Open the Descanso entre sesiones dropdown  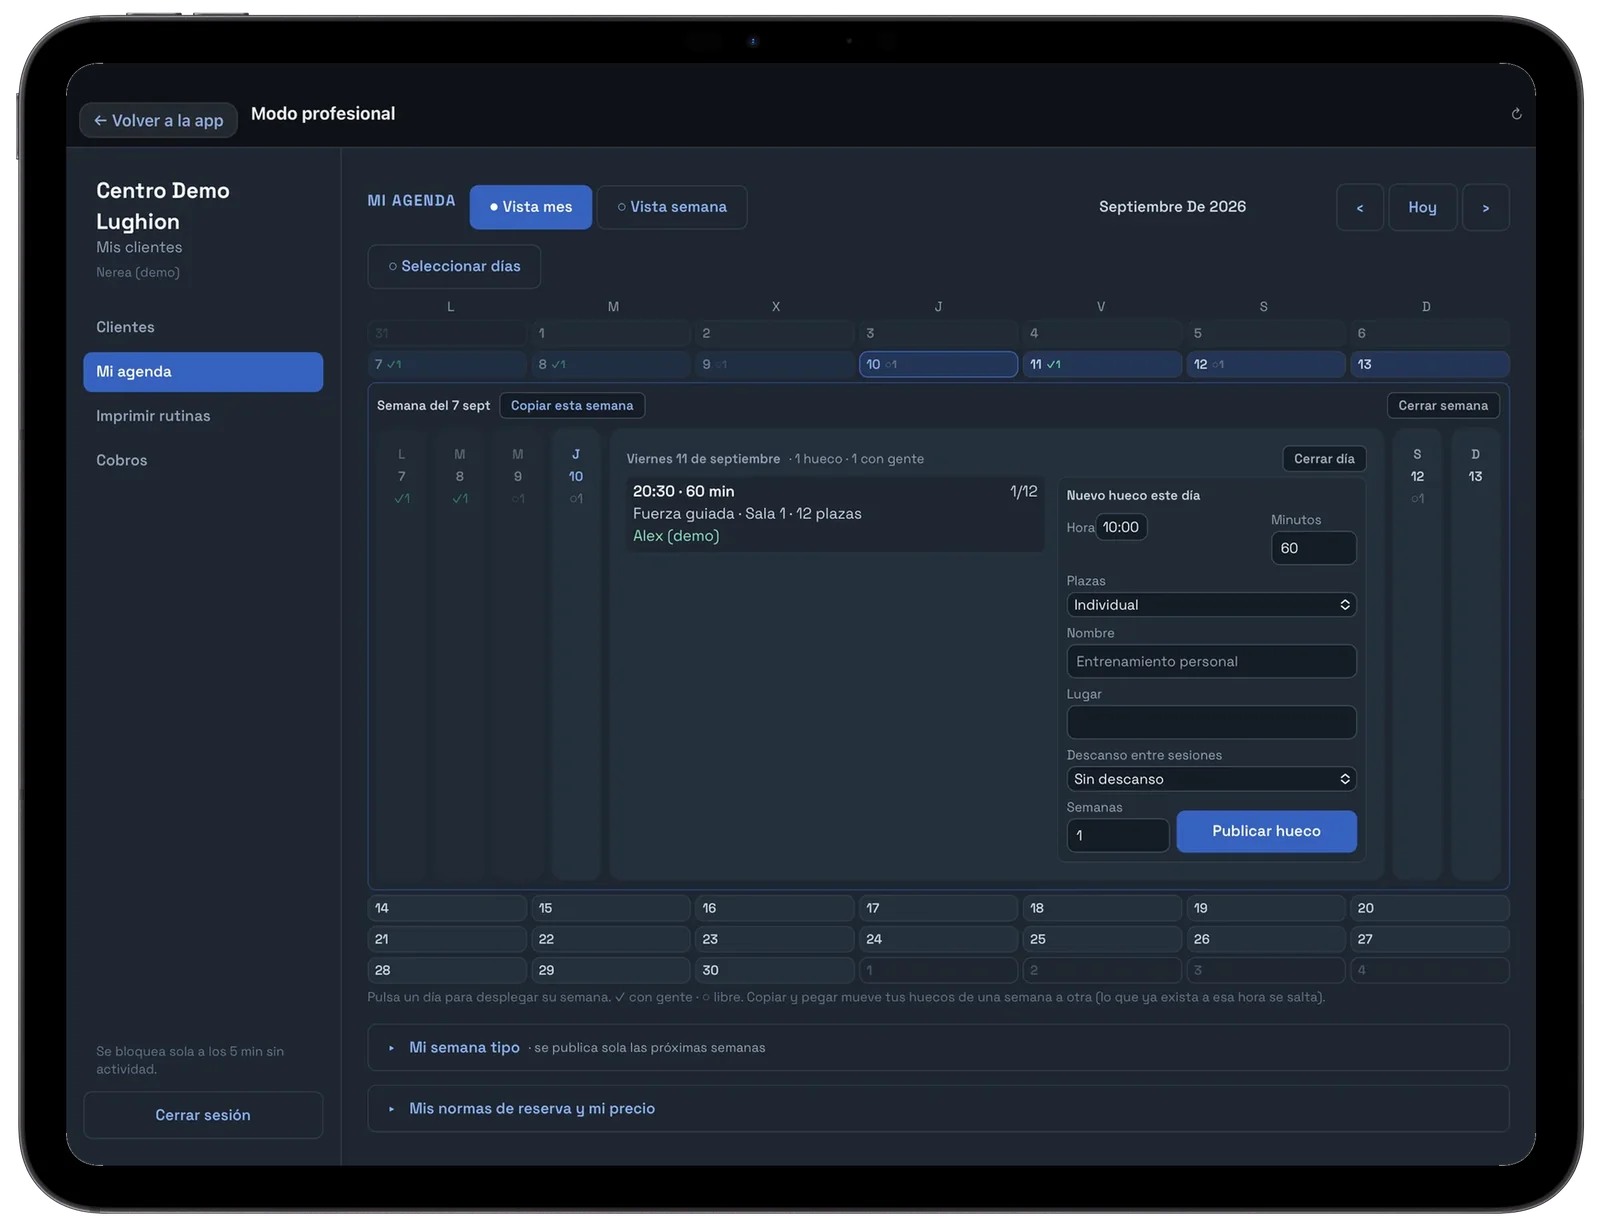pyautogui.click(x=1211, y=779)
